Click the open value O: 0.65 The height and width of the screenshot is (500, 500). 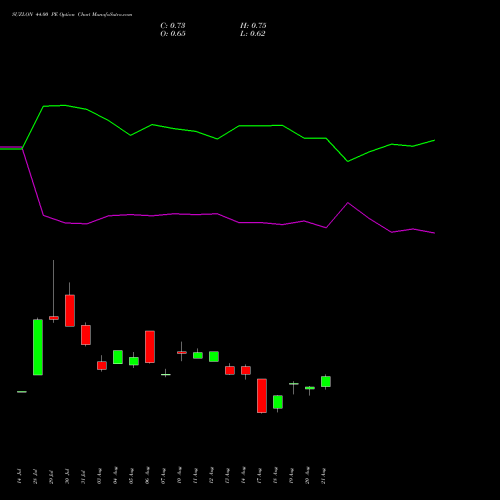point(173,34)
